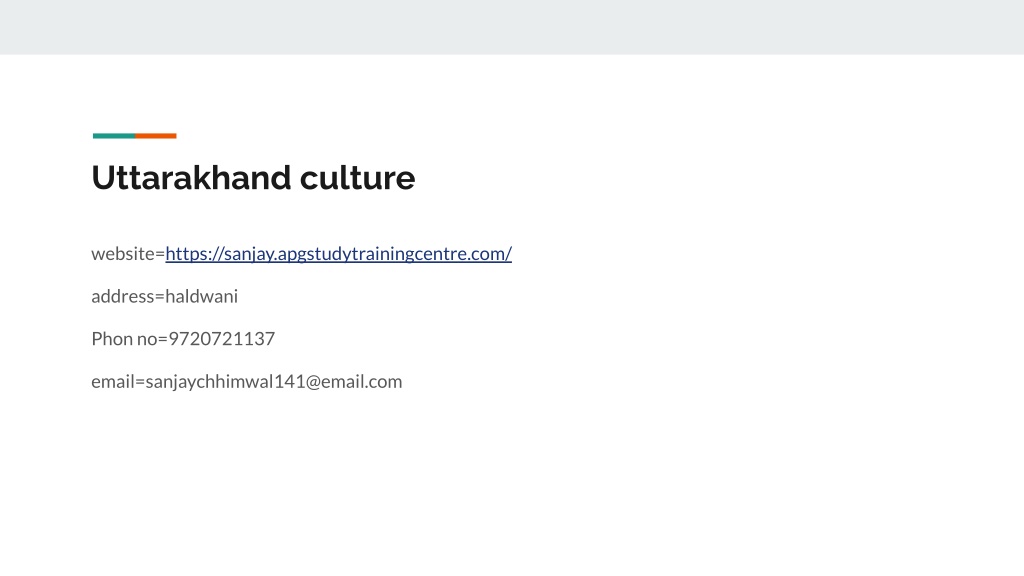Open the sanjay.apgstudytrainingcentre.com hyperlink
The height and width of the screenshot is (576, 1024).
coord(338,253)
